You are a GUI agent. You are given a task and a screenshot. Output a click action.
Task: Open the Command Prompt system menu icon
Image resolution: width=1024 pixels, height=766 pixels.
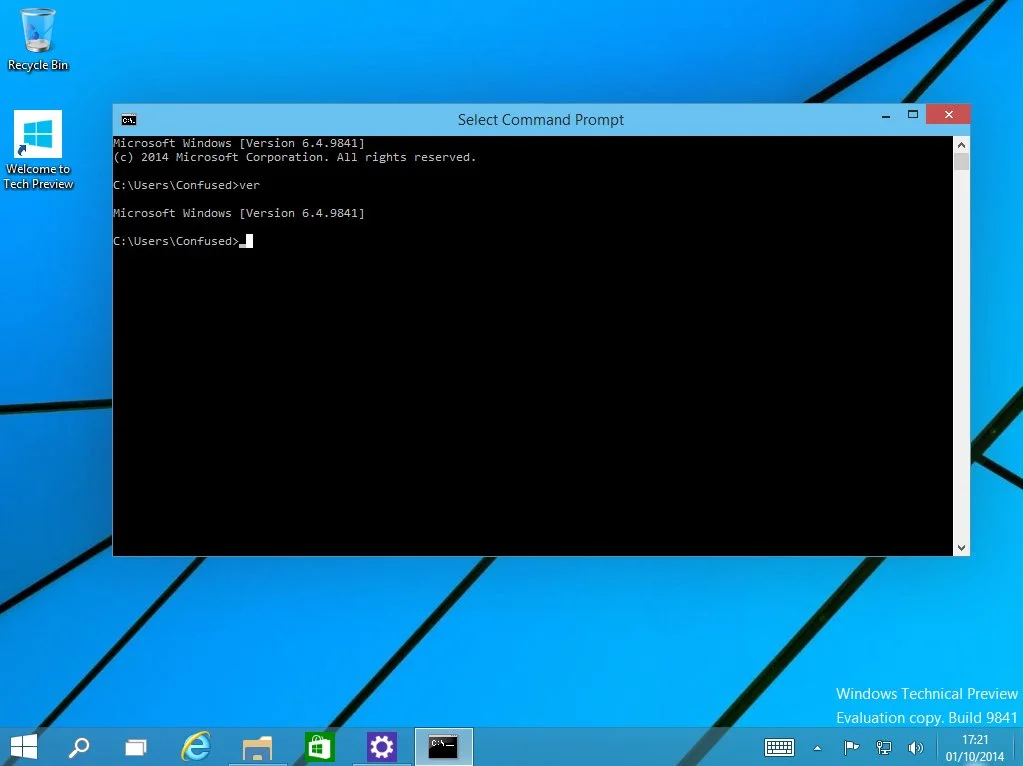pos(129,120)
